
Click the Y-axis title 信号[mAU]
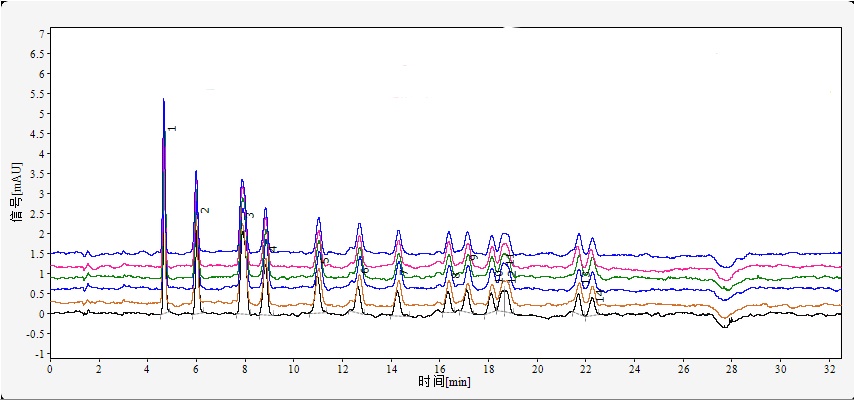(15, 190)
